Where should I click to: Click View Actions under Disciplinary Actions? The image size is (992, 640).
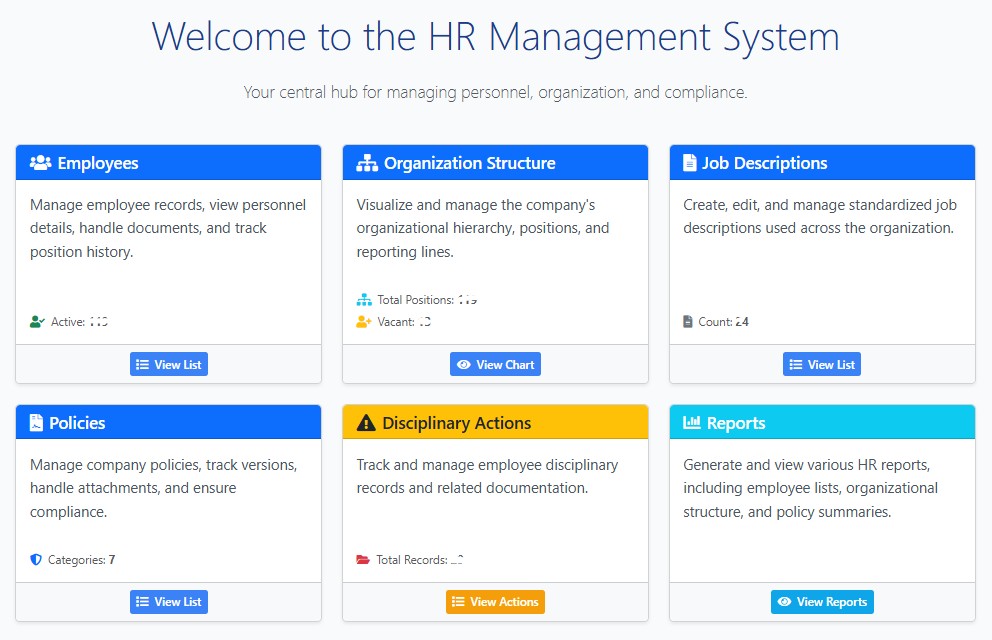coord(495,602)
